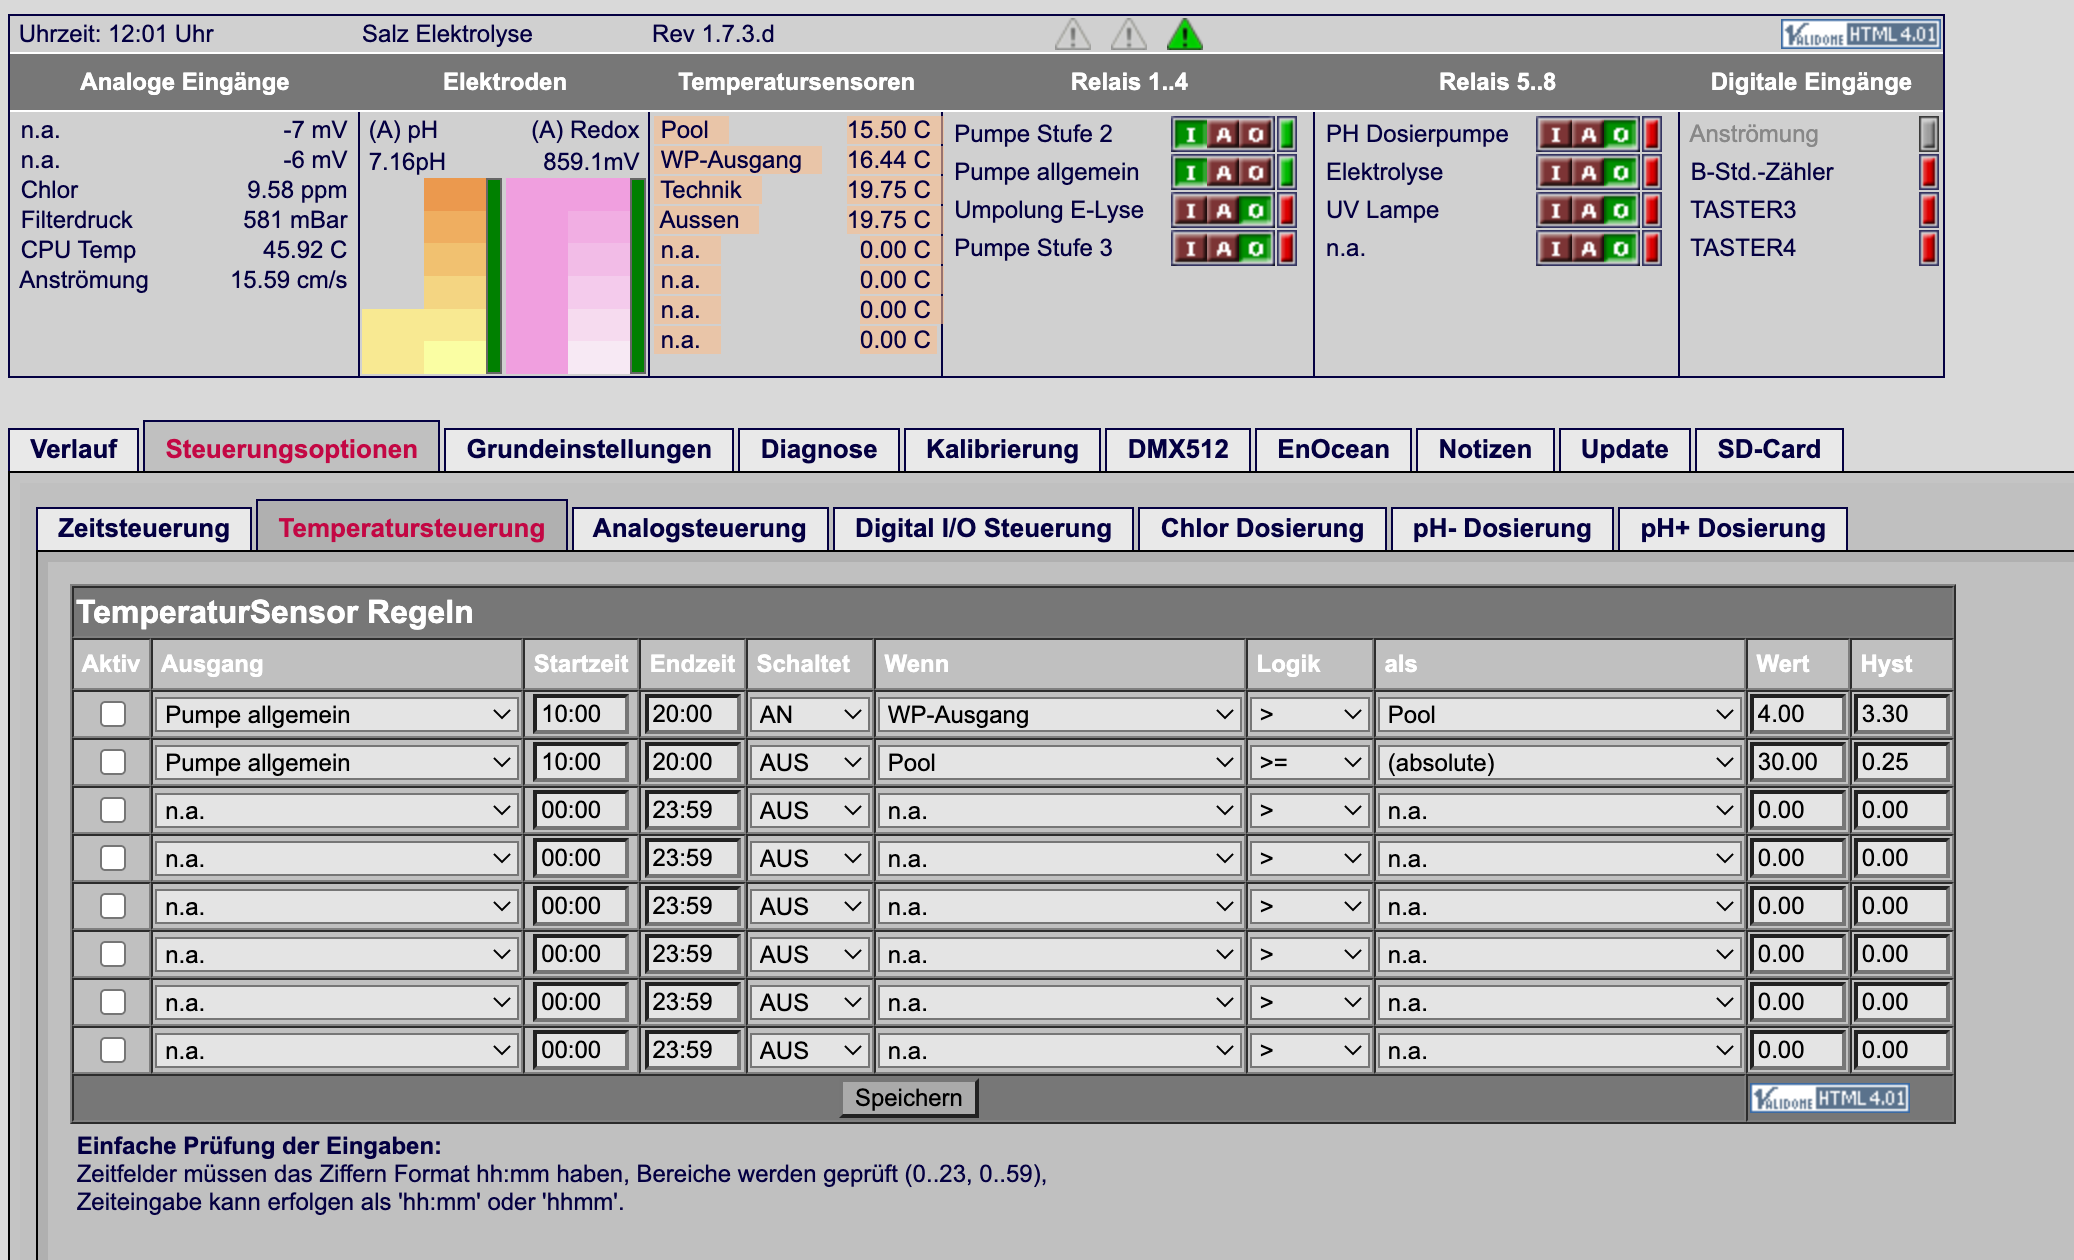Screen dimensions: 2074x1260
Task: Click the orange pH electrode bar graph
Action: click(431, 276)
